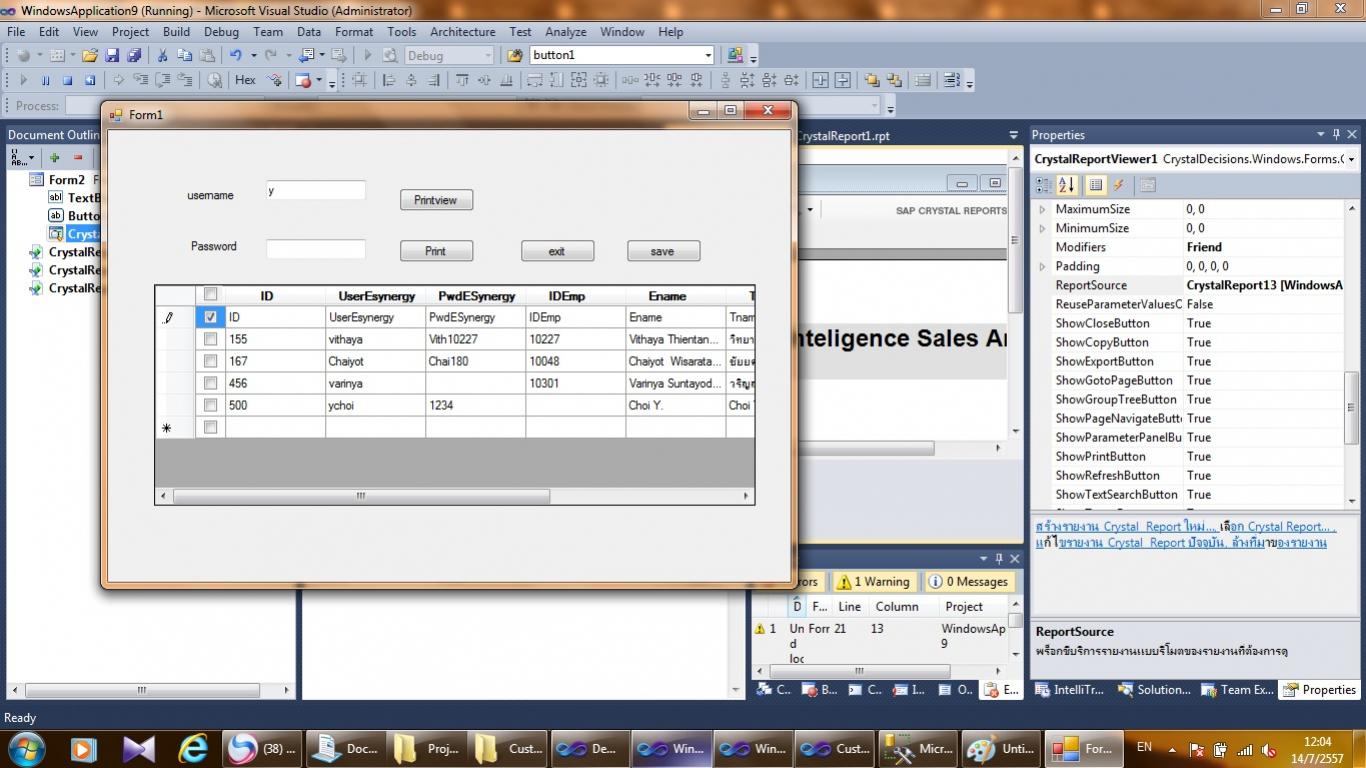This screenshot has width=1366, height=768.
Task: Open Internet Explorer from the taskbar
Action: pyautogui.click(x=193, y=748)
